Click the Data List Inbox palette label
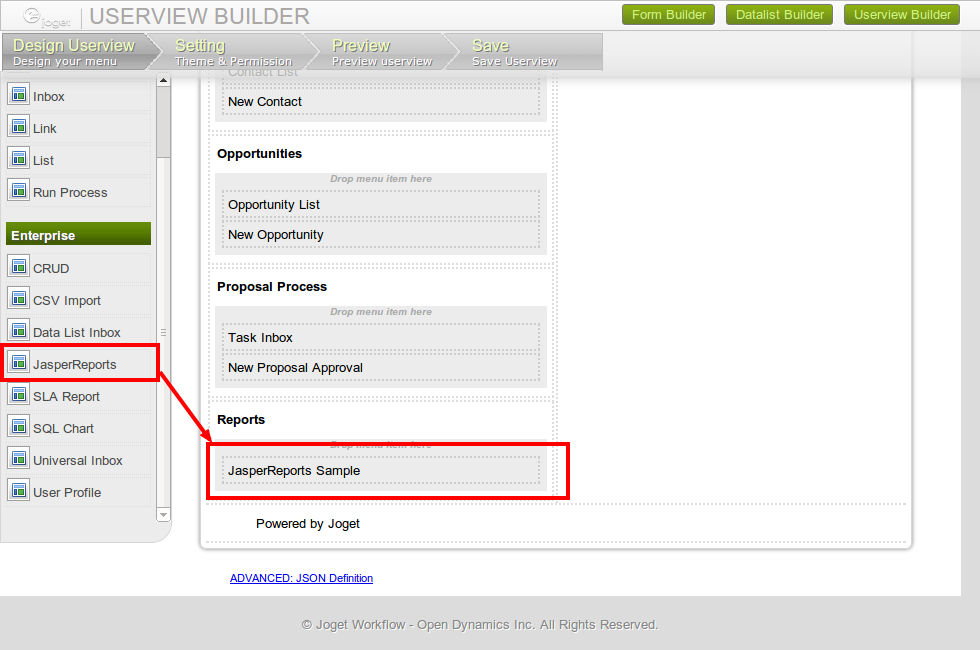Viewport: 980px width, 650px height. coord(76,332)
